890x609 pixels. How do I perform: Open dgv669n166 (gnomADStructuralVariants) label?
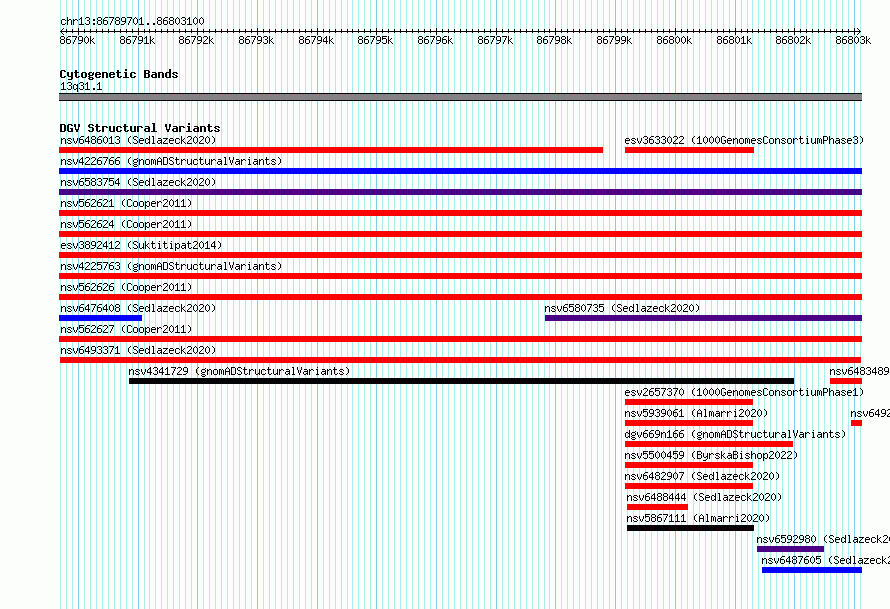point(735,434)
